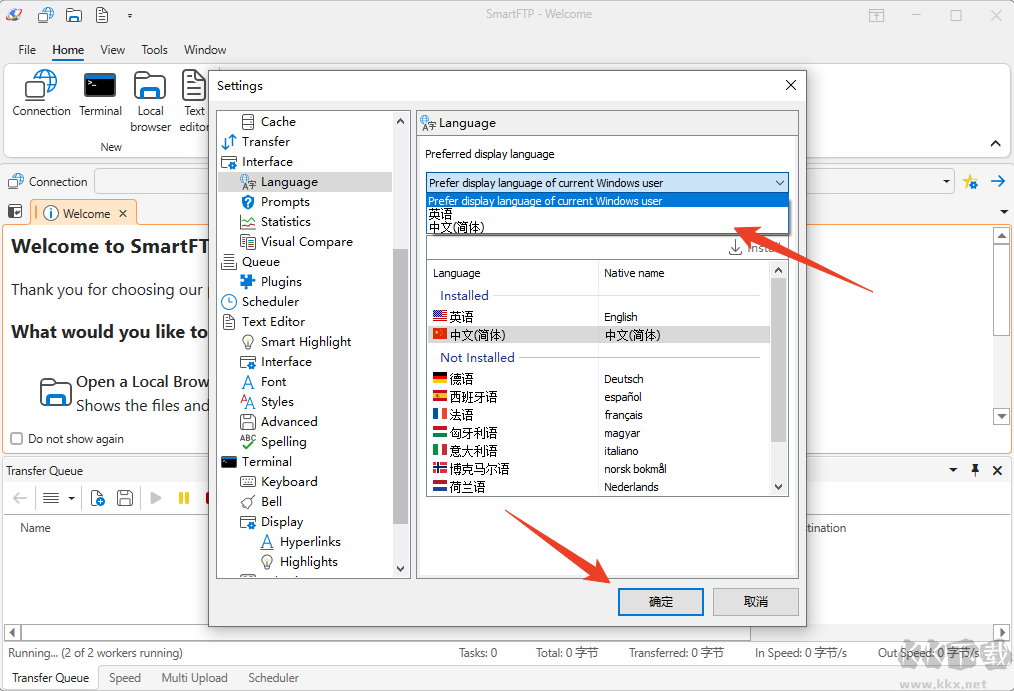
Task: Click the favorites star icon
Action: click(x=970, y=182)
